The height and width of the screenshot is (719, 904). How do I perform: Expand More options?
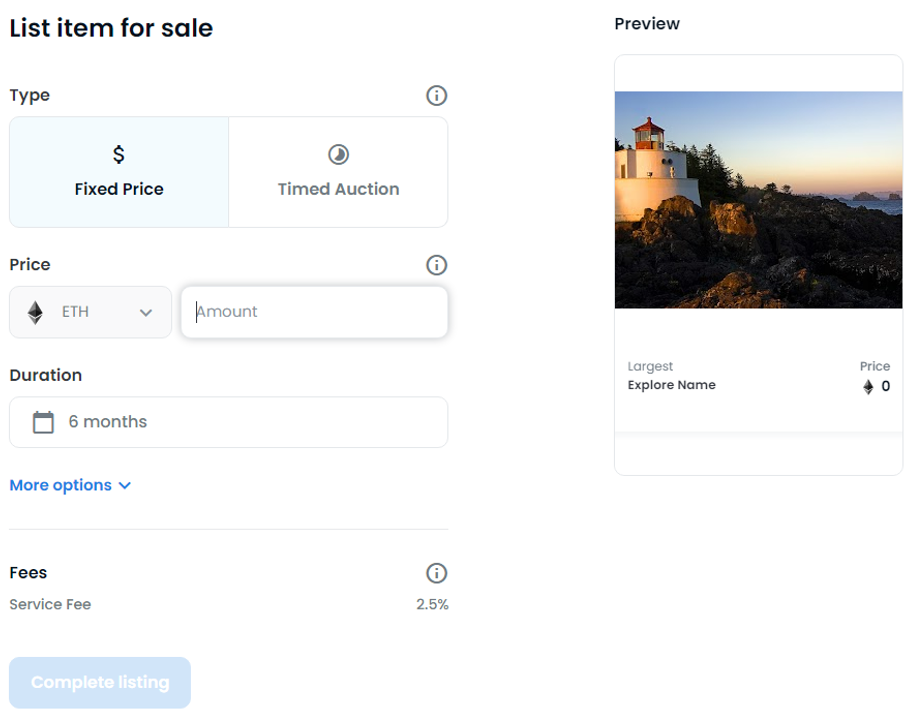[70, 485]
